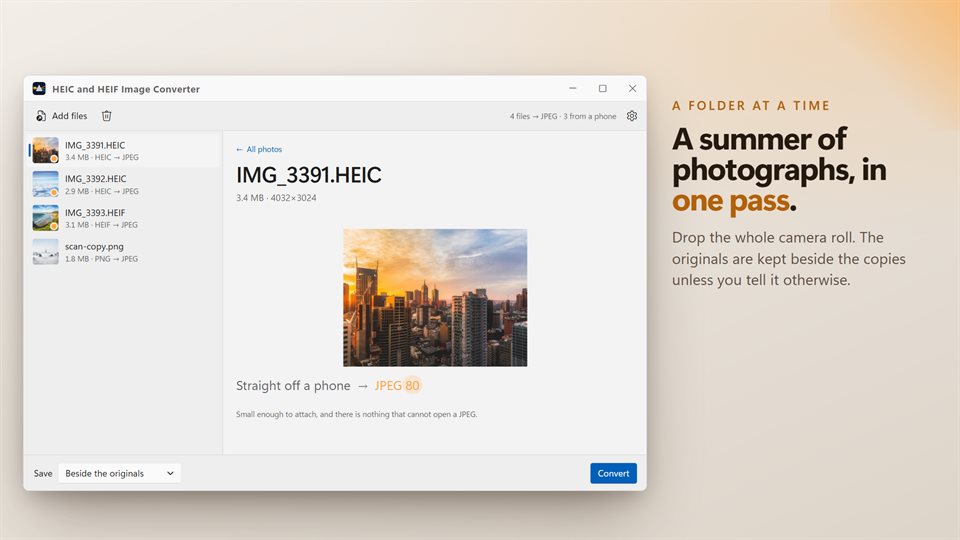Screen dimensions: 960x540
Task: Go back via All photos link
Action: pyautogui.click(x=259, y=149)
